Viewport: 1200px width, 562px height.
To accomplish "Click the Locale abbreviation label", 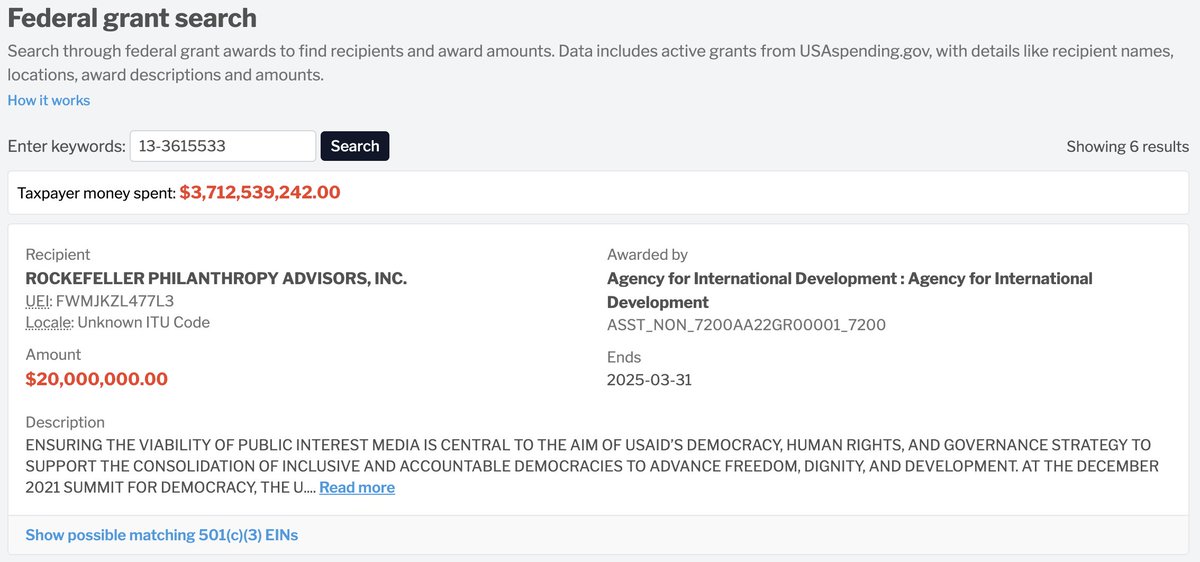I will coord(48,322).
